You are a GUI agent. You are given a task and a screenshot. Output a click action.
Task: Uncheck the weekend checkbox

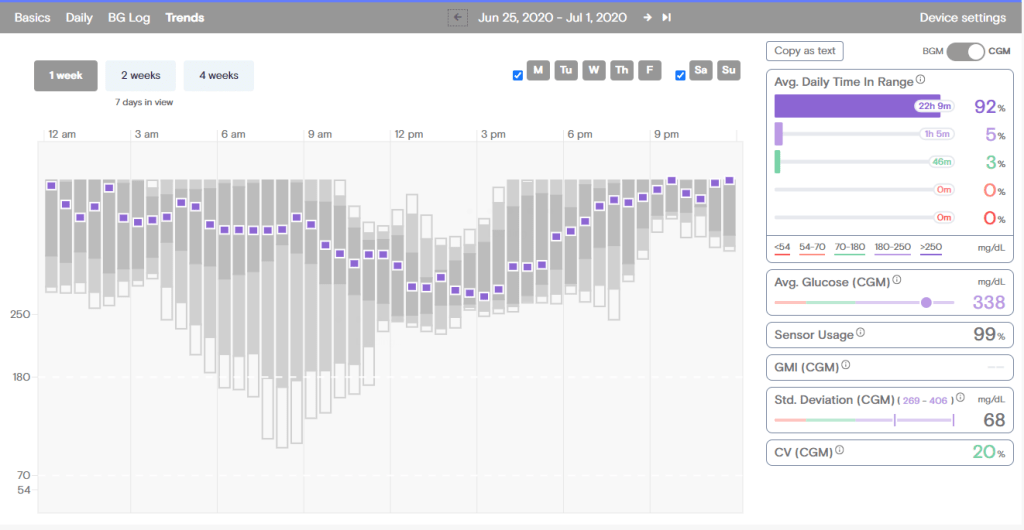(681, 75)
